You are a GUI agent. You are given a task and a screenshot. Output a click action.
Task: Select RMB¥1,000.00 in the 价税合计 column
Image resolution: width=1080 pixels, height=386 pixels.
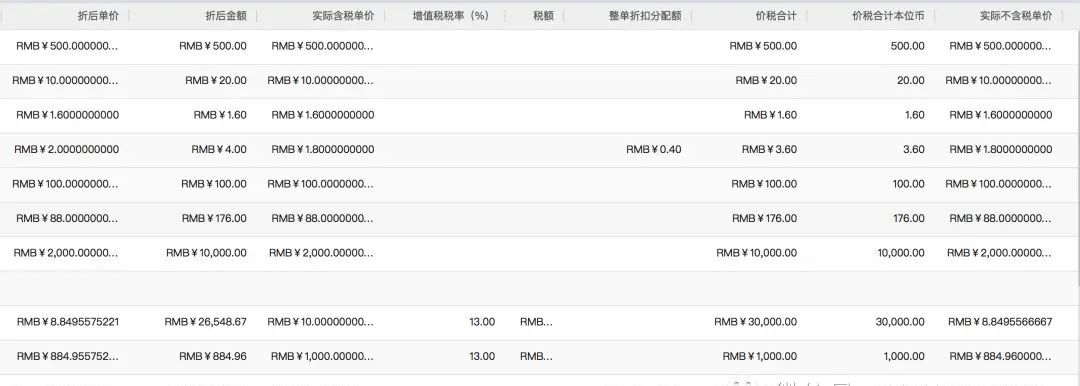(760, 356)
